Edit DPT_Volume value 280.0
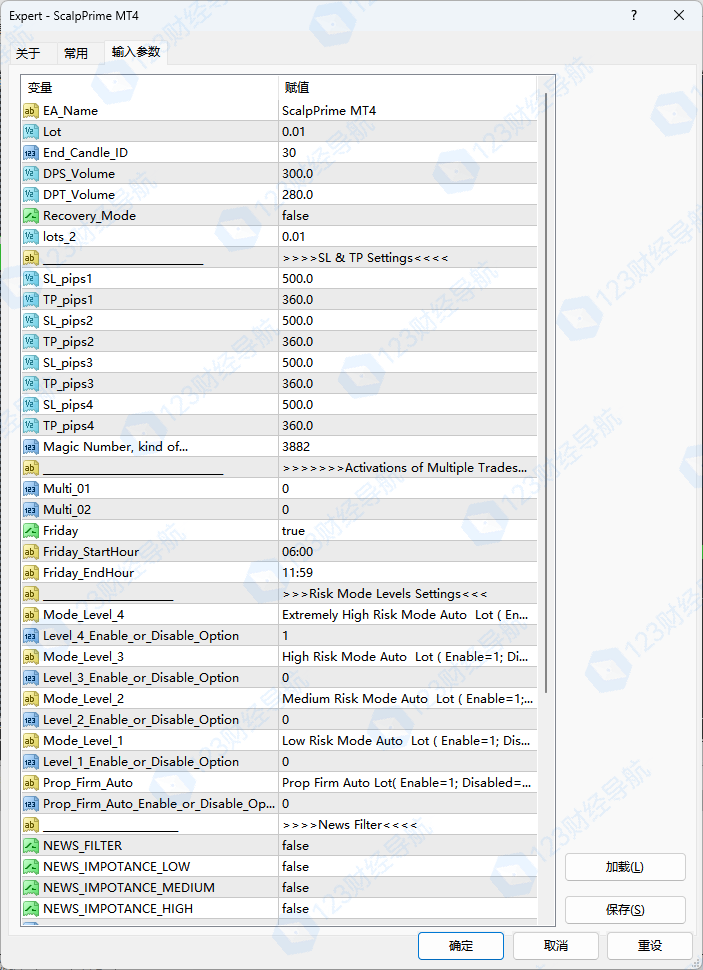This screenshot has width=703, height=970. [407, 195]
